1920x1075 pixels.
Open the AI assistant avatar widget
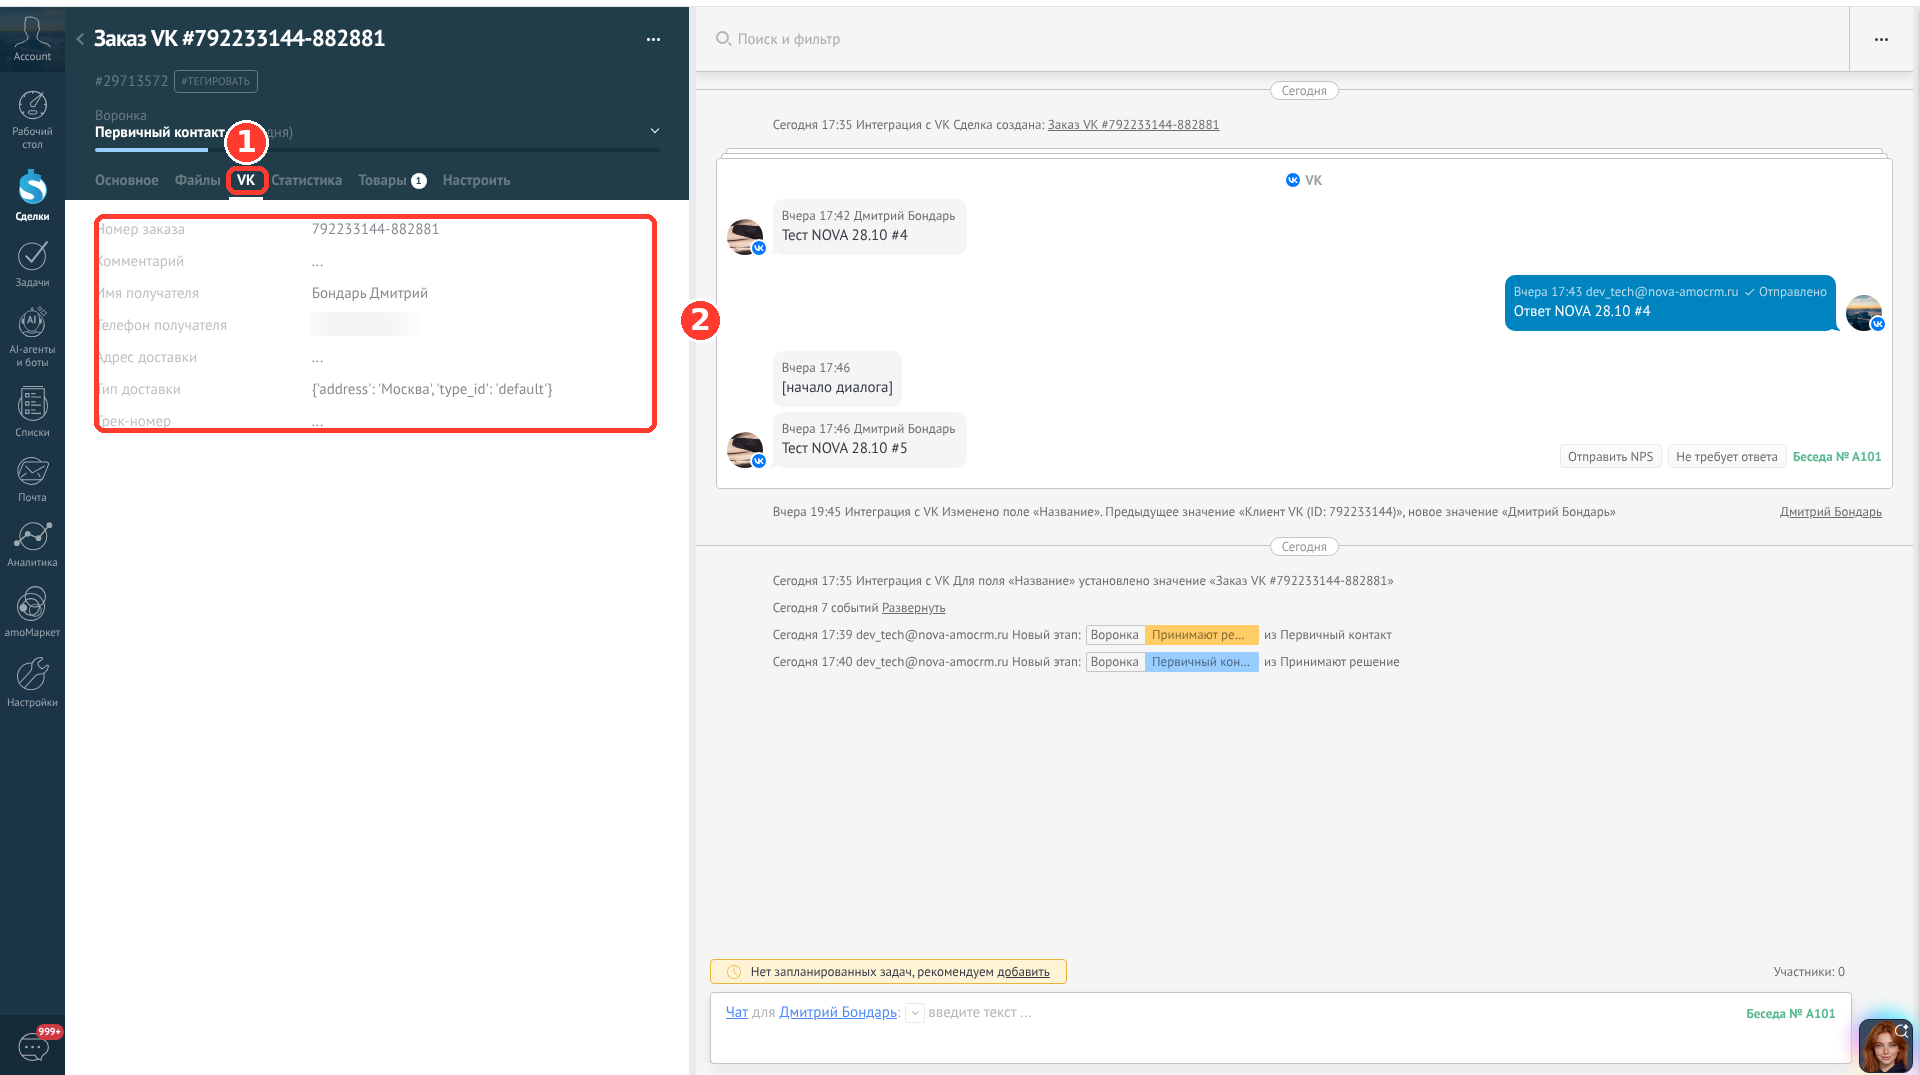(x=1885, y=1045)
